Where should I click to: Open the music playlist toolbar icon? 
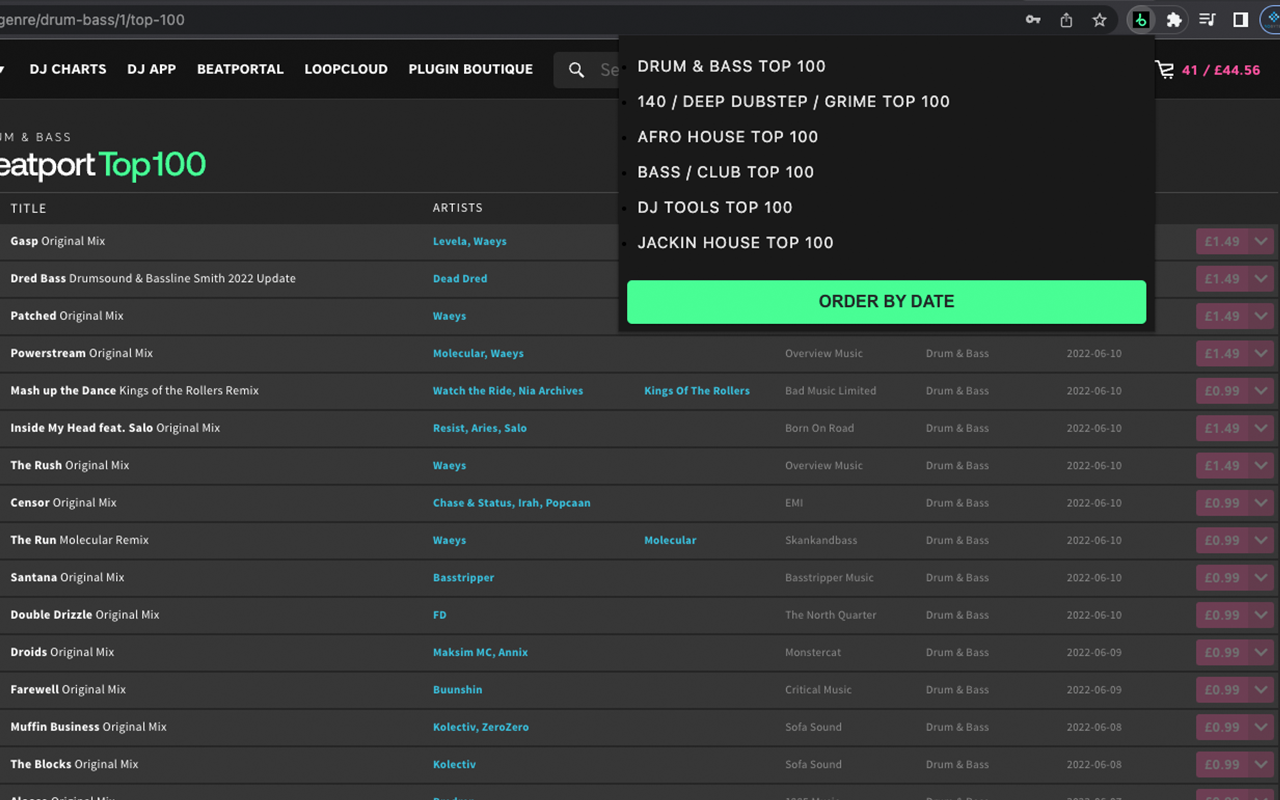(1207, 19)
